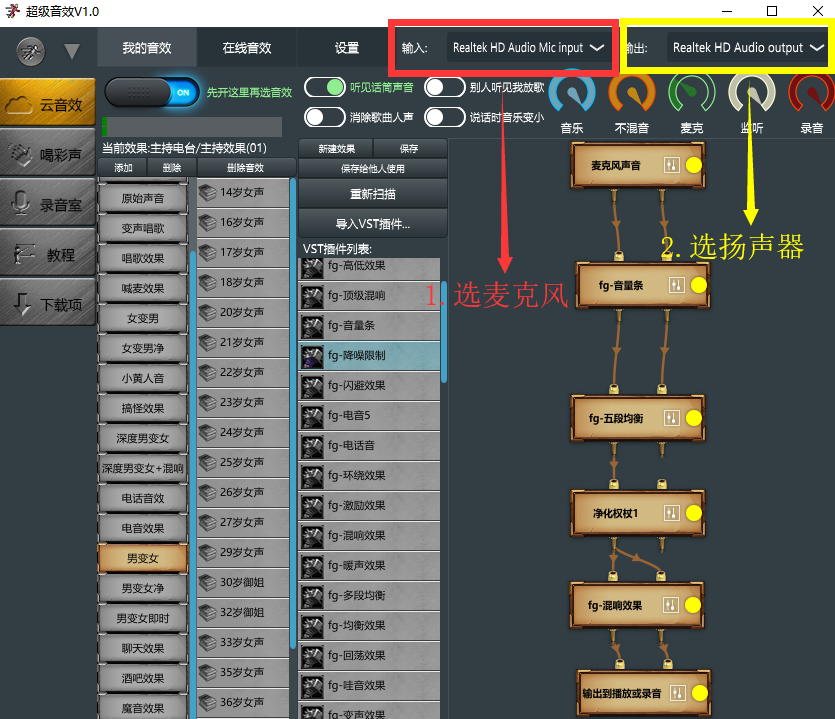Open 教程 from the sidebar
The width and height of the screenshot is (835, 719).
coord(48,254)
